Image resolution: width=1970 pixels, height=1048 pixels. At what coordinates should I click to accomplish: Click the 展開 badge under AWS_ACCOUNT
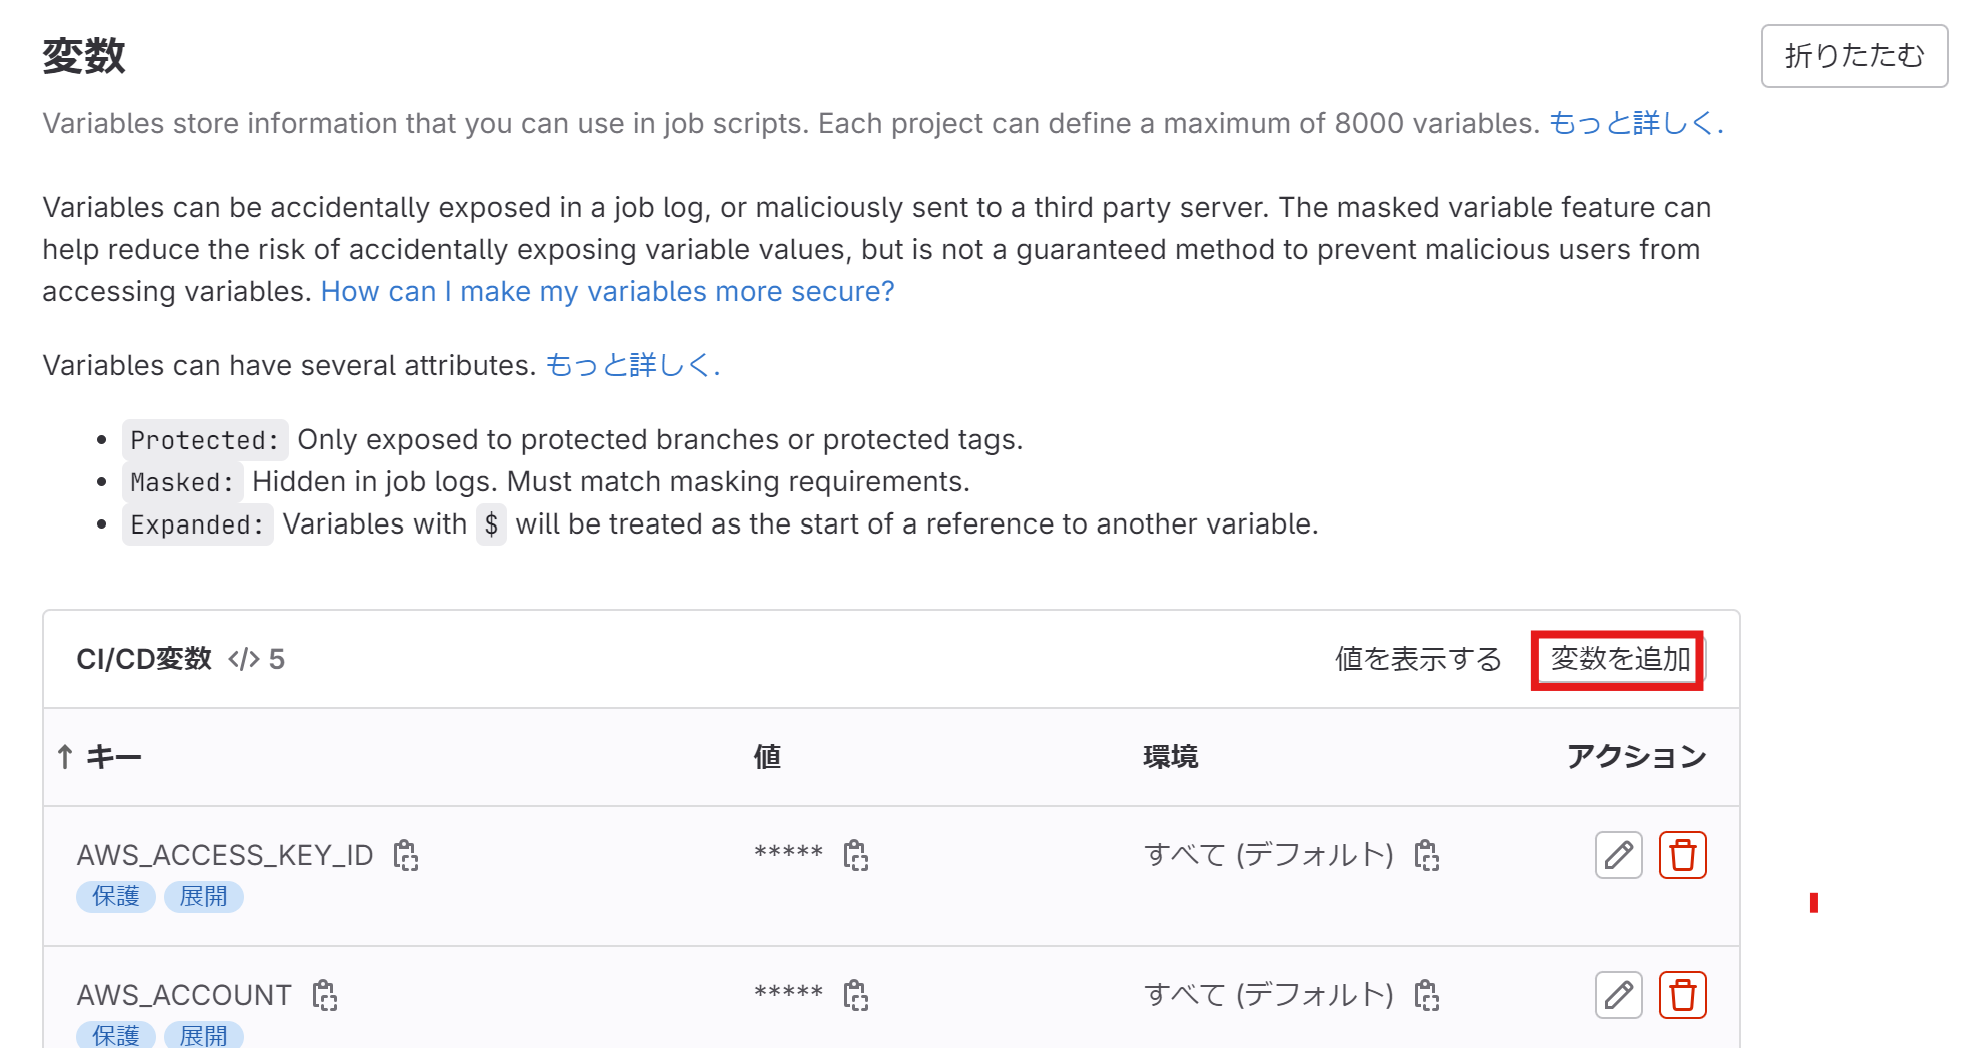point(203,1035)
